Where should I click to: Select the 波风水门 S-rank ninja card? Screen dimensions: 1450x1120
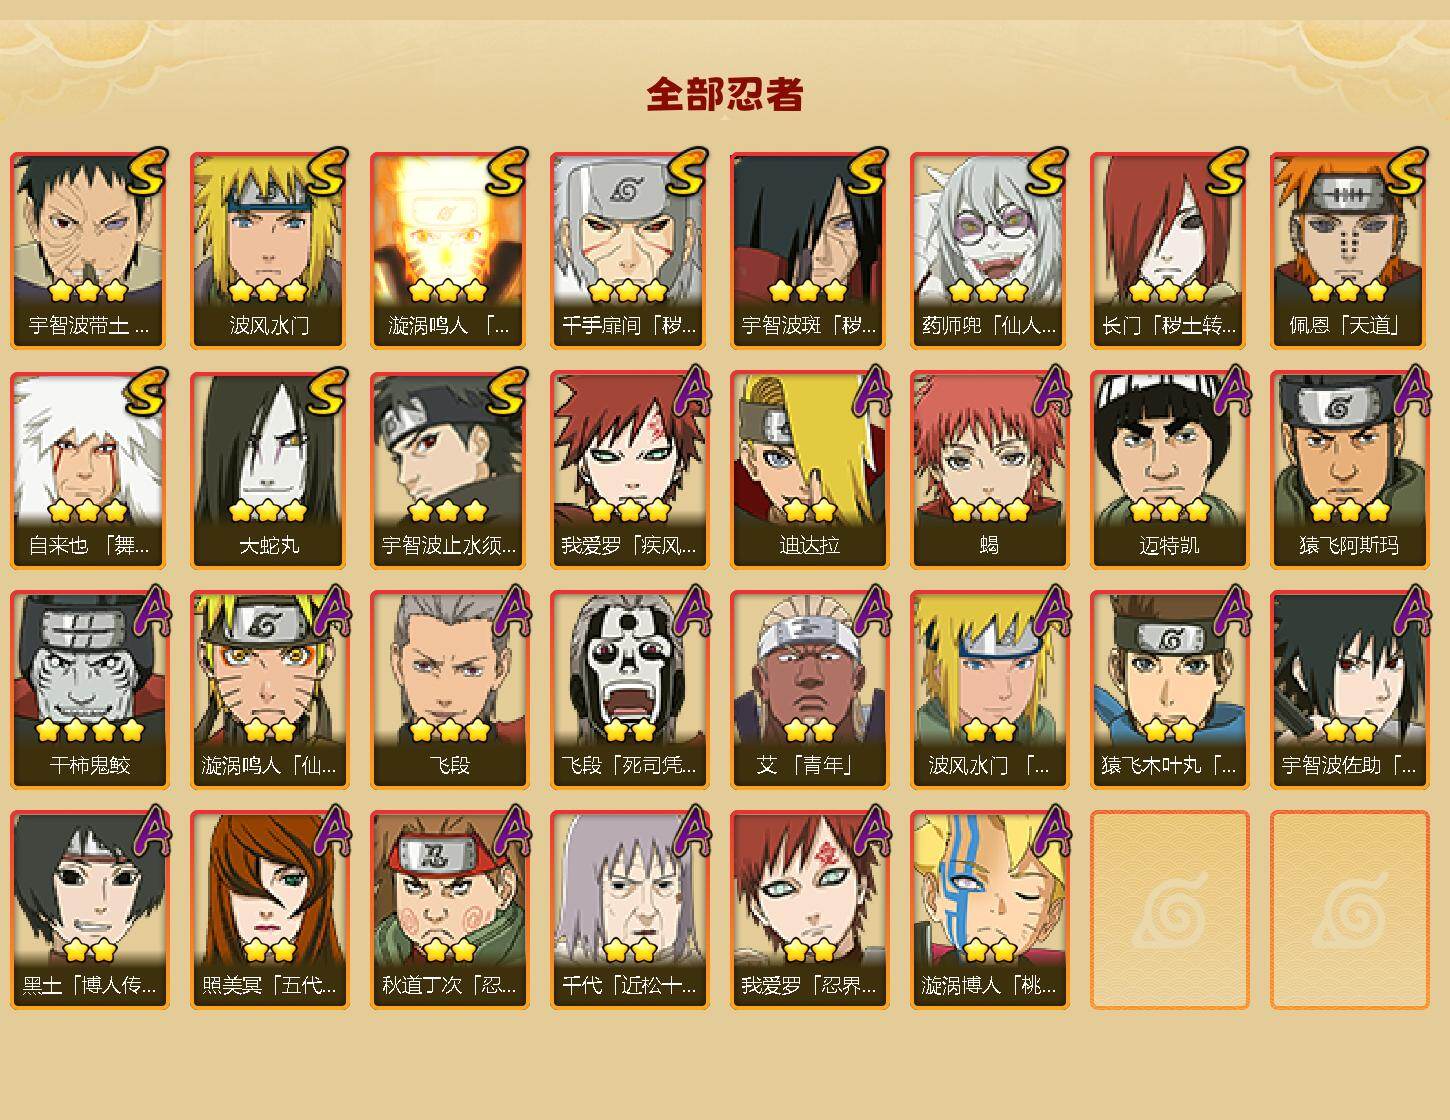[269, 250]
